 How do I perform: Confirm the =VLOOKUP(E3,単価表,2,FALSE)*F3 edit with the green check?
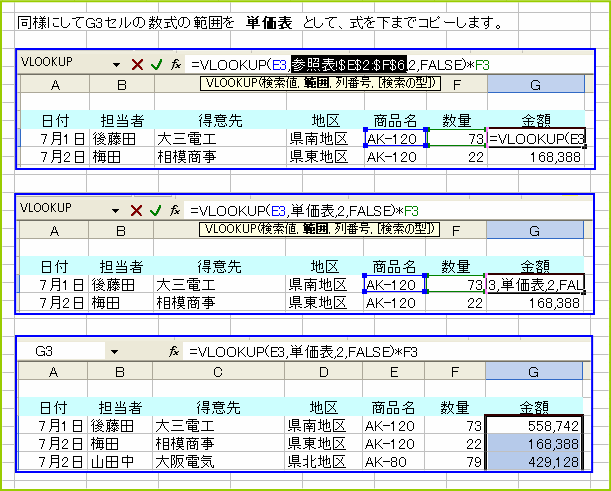tap(155, 211)
